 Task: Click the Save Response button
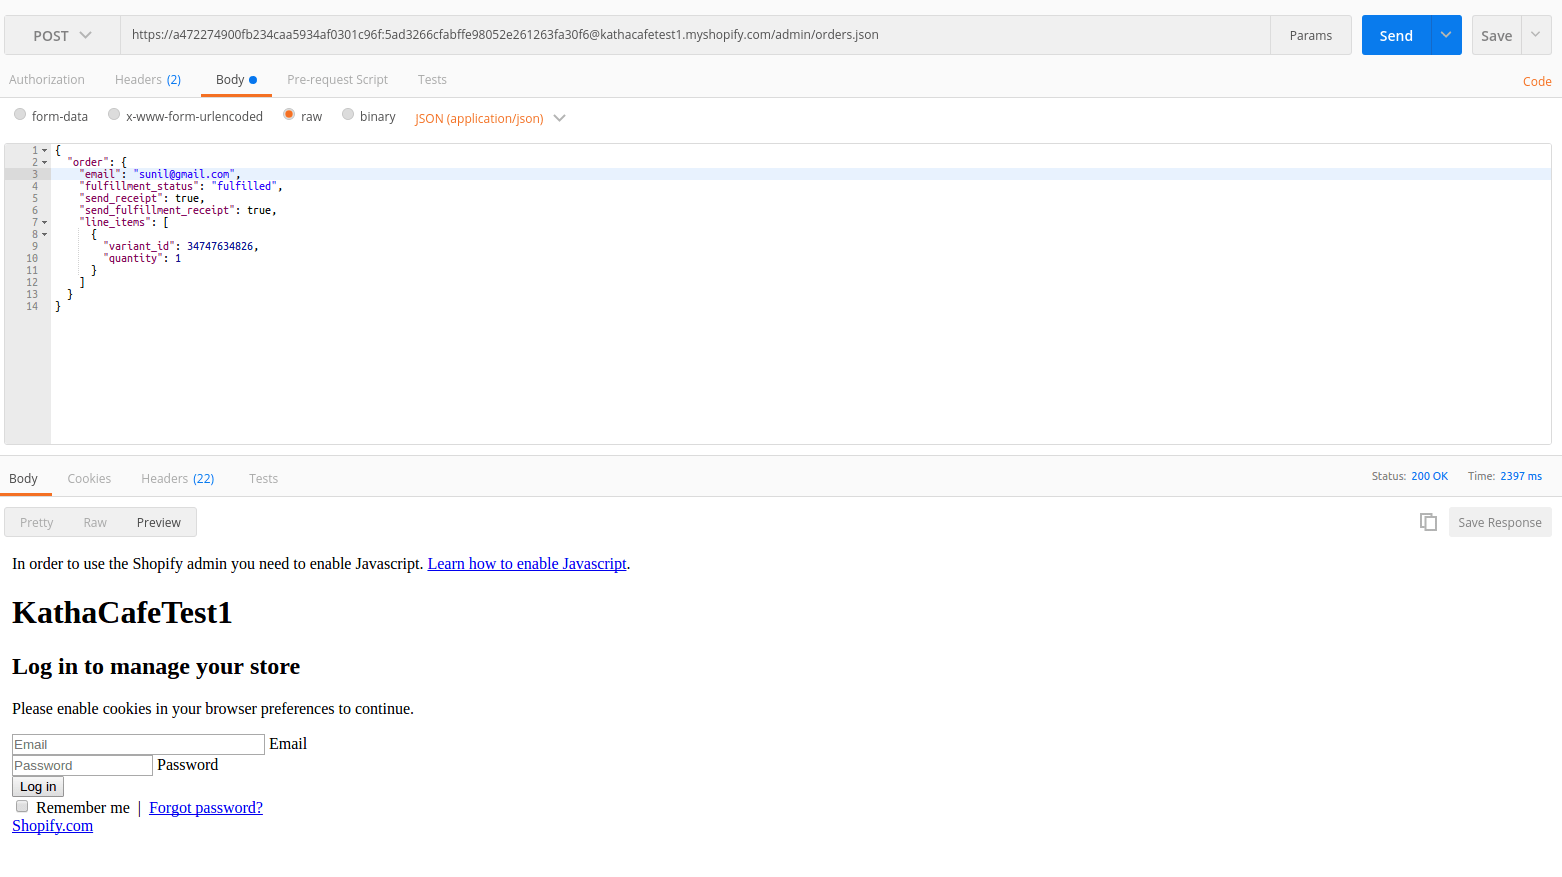pyautogui.click(x=1500, y=522)
